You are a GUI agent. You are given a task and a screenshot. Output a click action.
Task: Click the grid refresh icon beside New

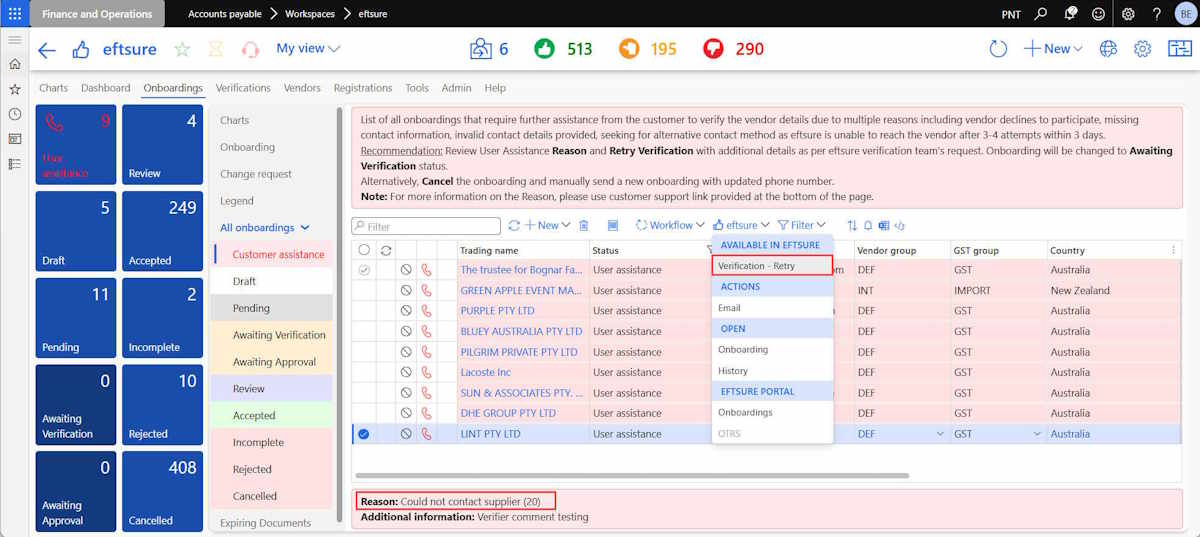(x=514, y=226)
